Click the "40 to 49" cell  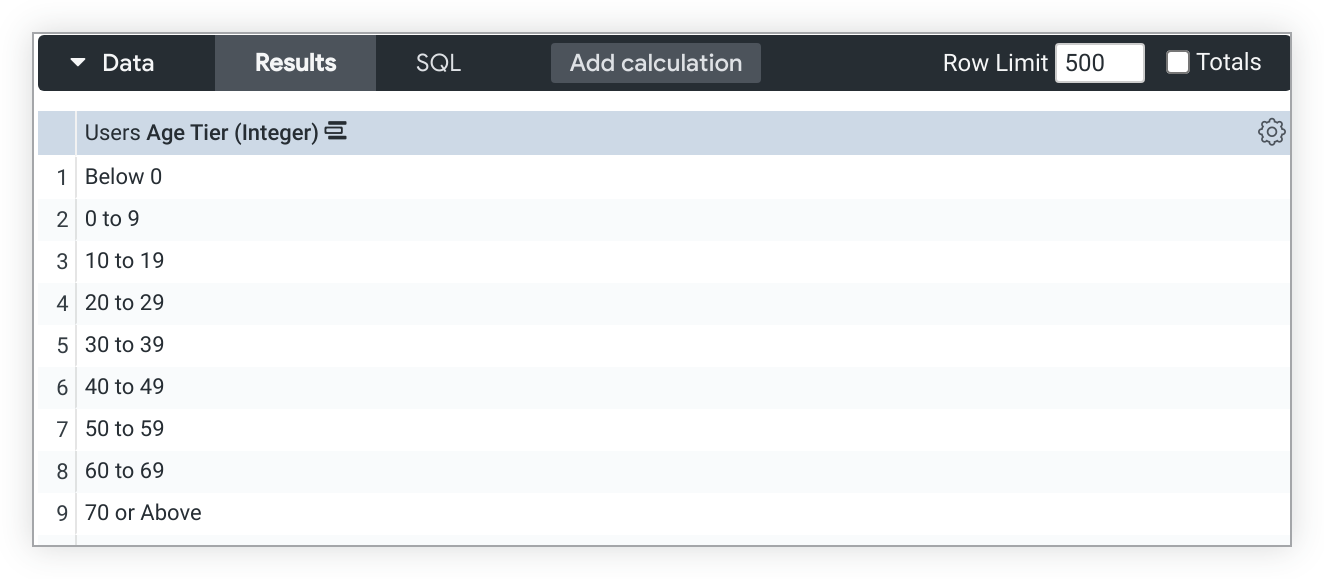pos(124,387)
